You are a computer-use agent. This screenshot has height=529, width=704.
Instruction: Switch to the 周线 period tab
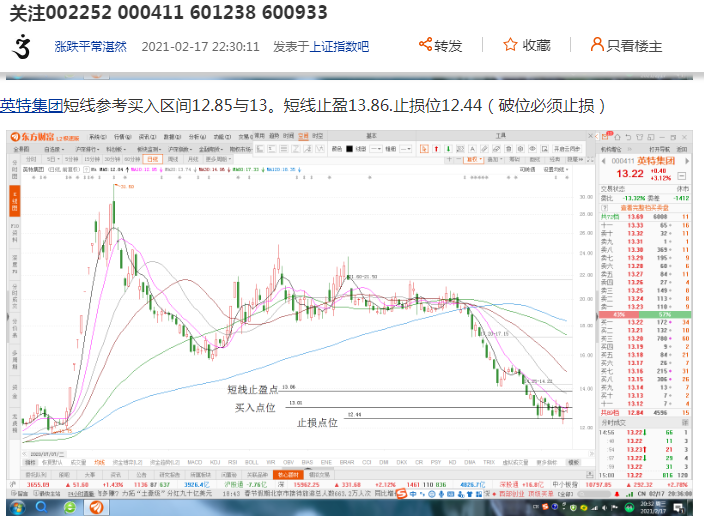tap(173, 159)
